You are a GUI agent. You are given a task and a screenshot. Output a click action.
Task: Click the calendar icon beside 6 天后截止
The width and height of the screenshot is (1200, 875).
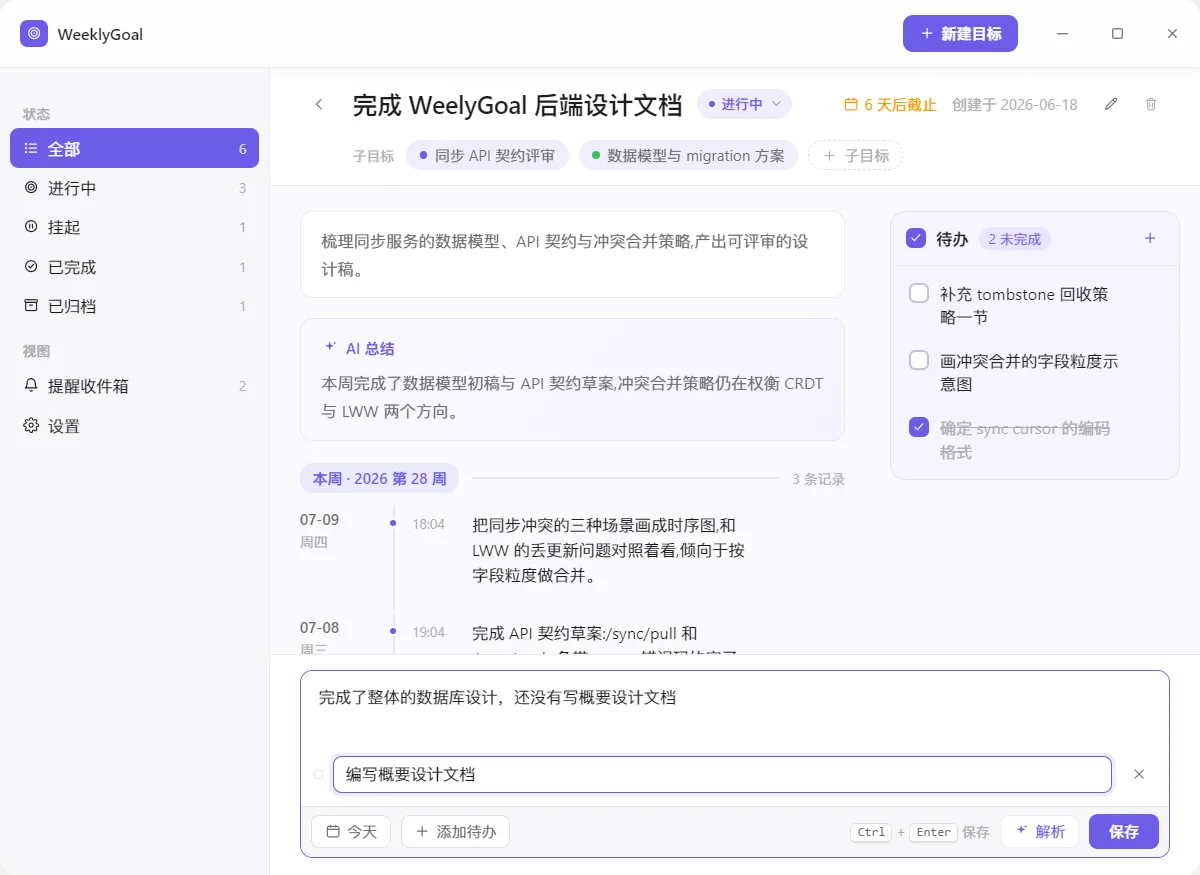pos(852,104)
